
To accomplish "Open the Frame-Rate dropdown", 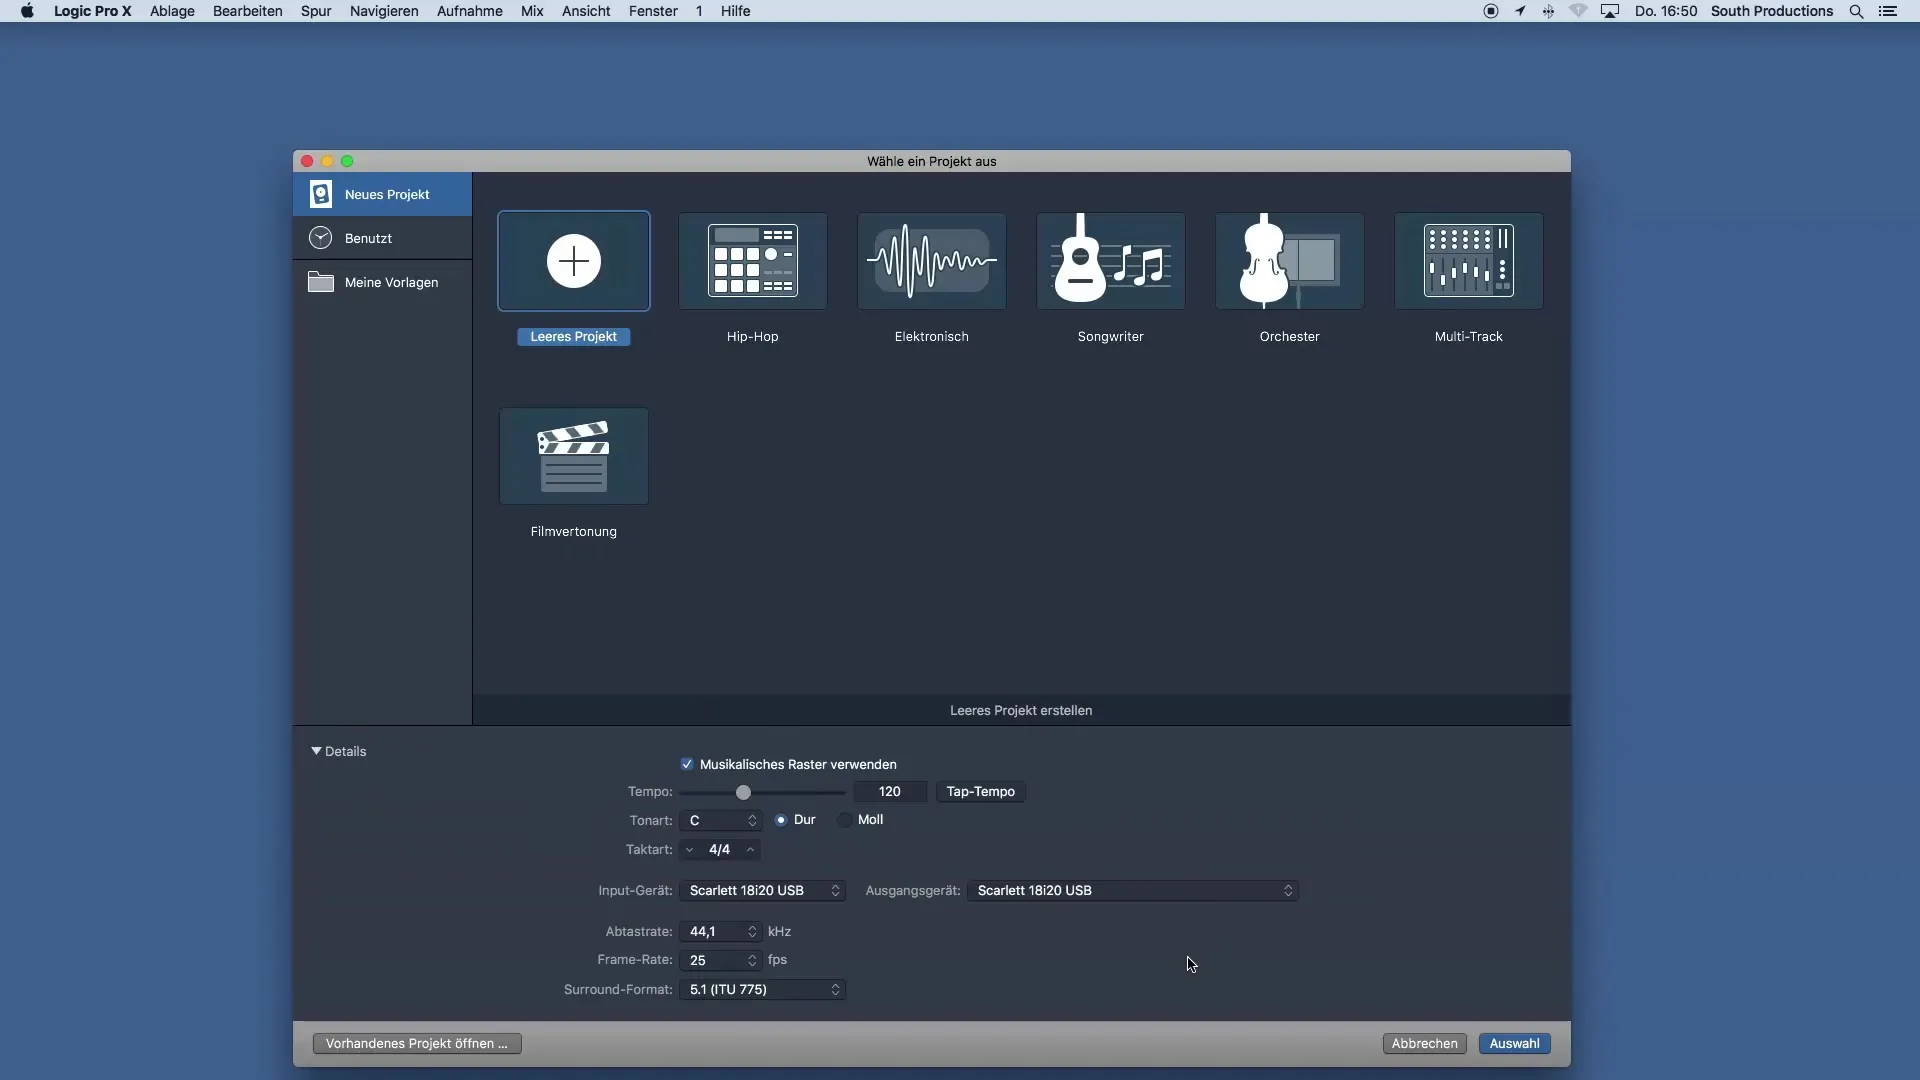I will pyautogui.click(x=721, y=960).
